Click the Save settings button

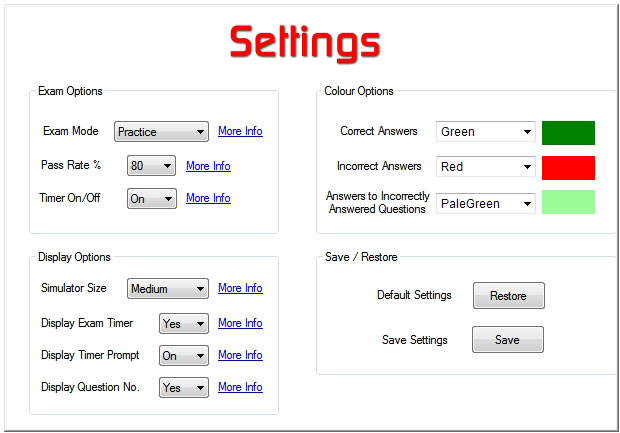coord(508,340)
